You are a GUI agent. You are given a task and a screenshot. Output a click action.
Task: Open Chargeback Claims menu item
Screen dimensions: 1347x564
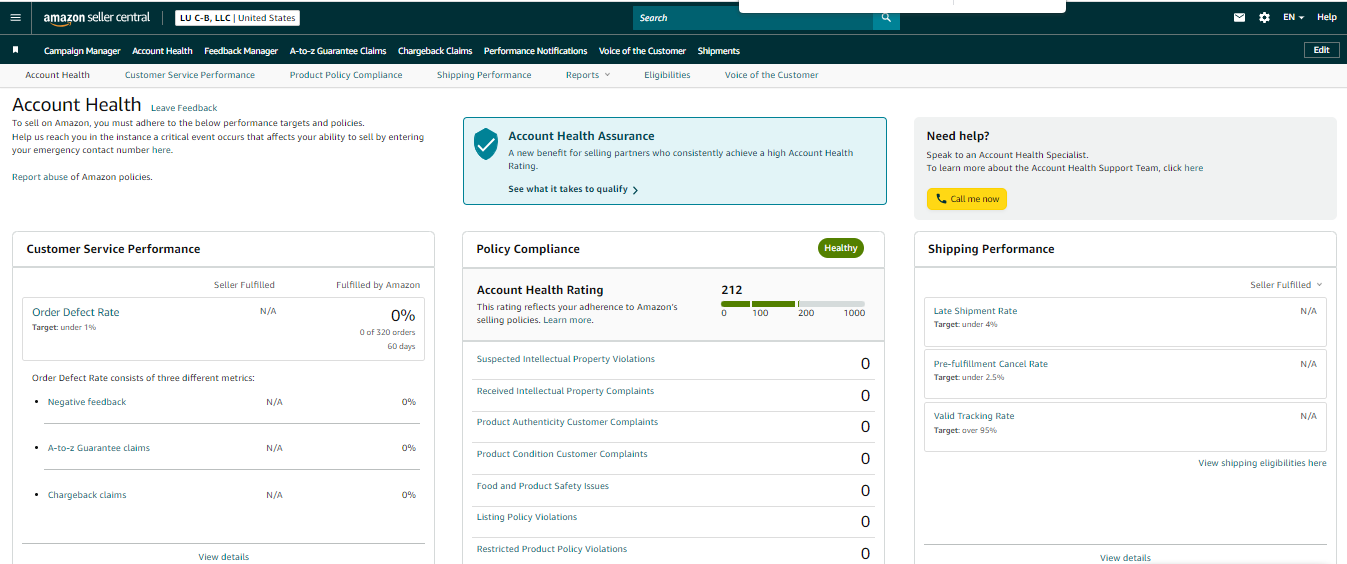(435, 51)
